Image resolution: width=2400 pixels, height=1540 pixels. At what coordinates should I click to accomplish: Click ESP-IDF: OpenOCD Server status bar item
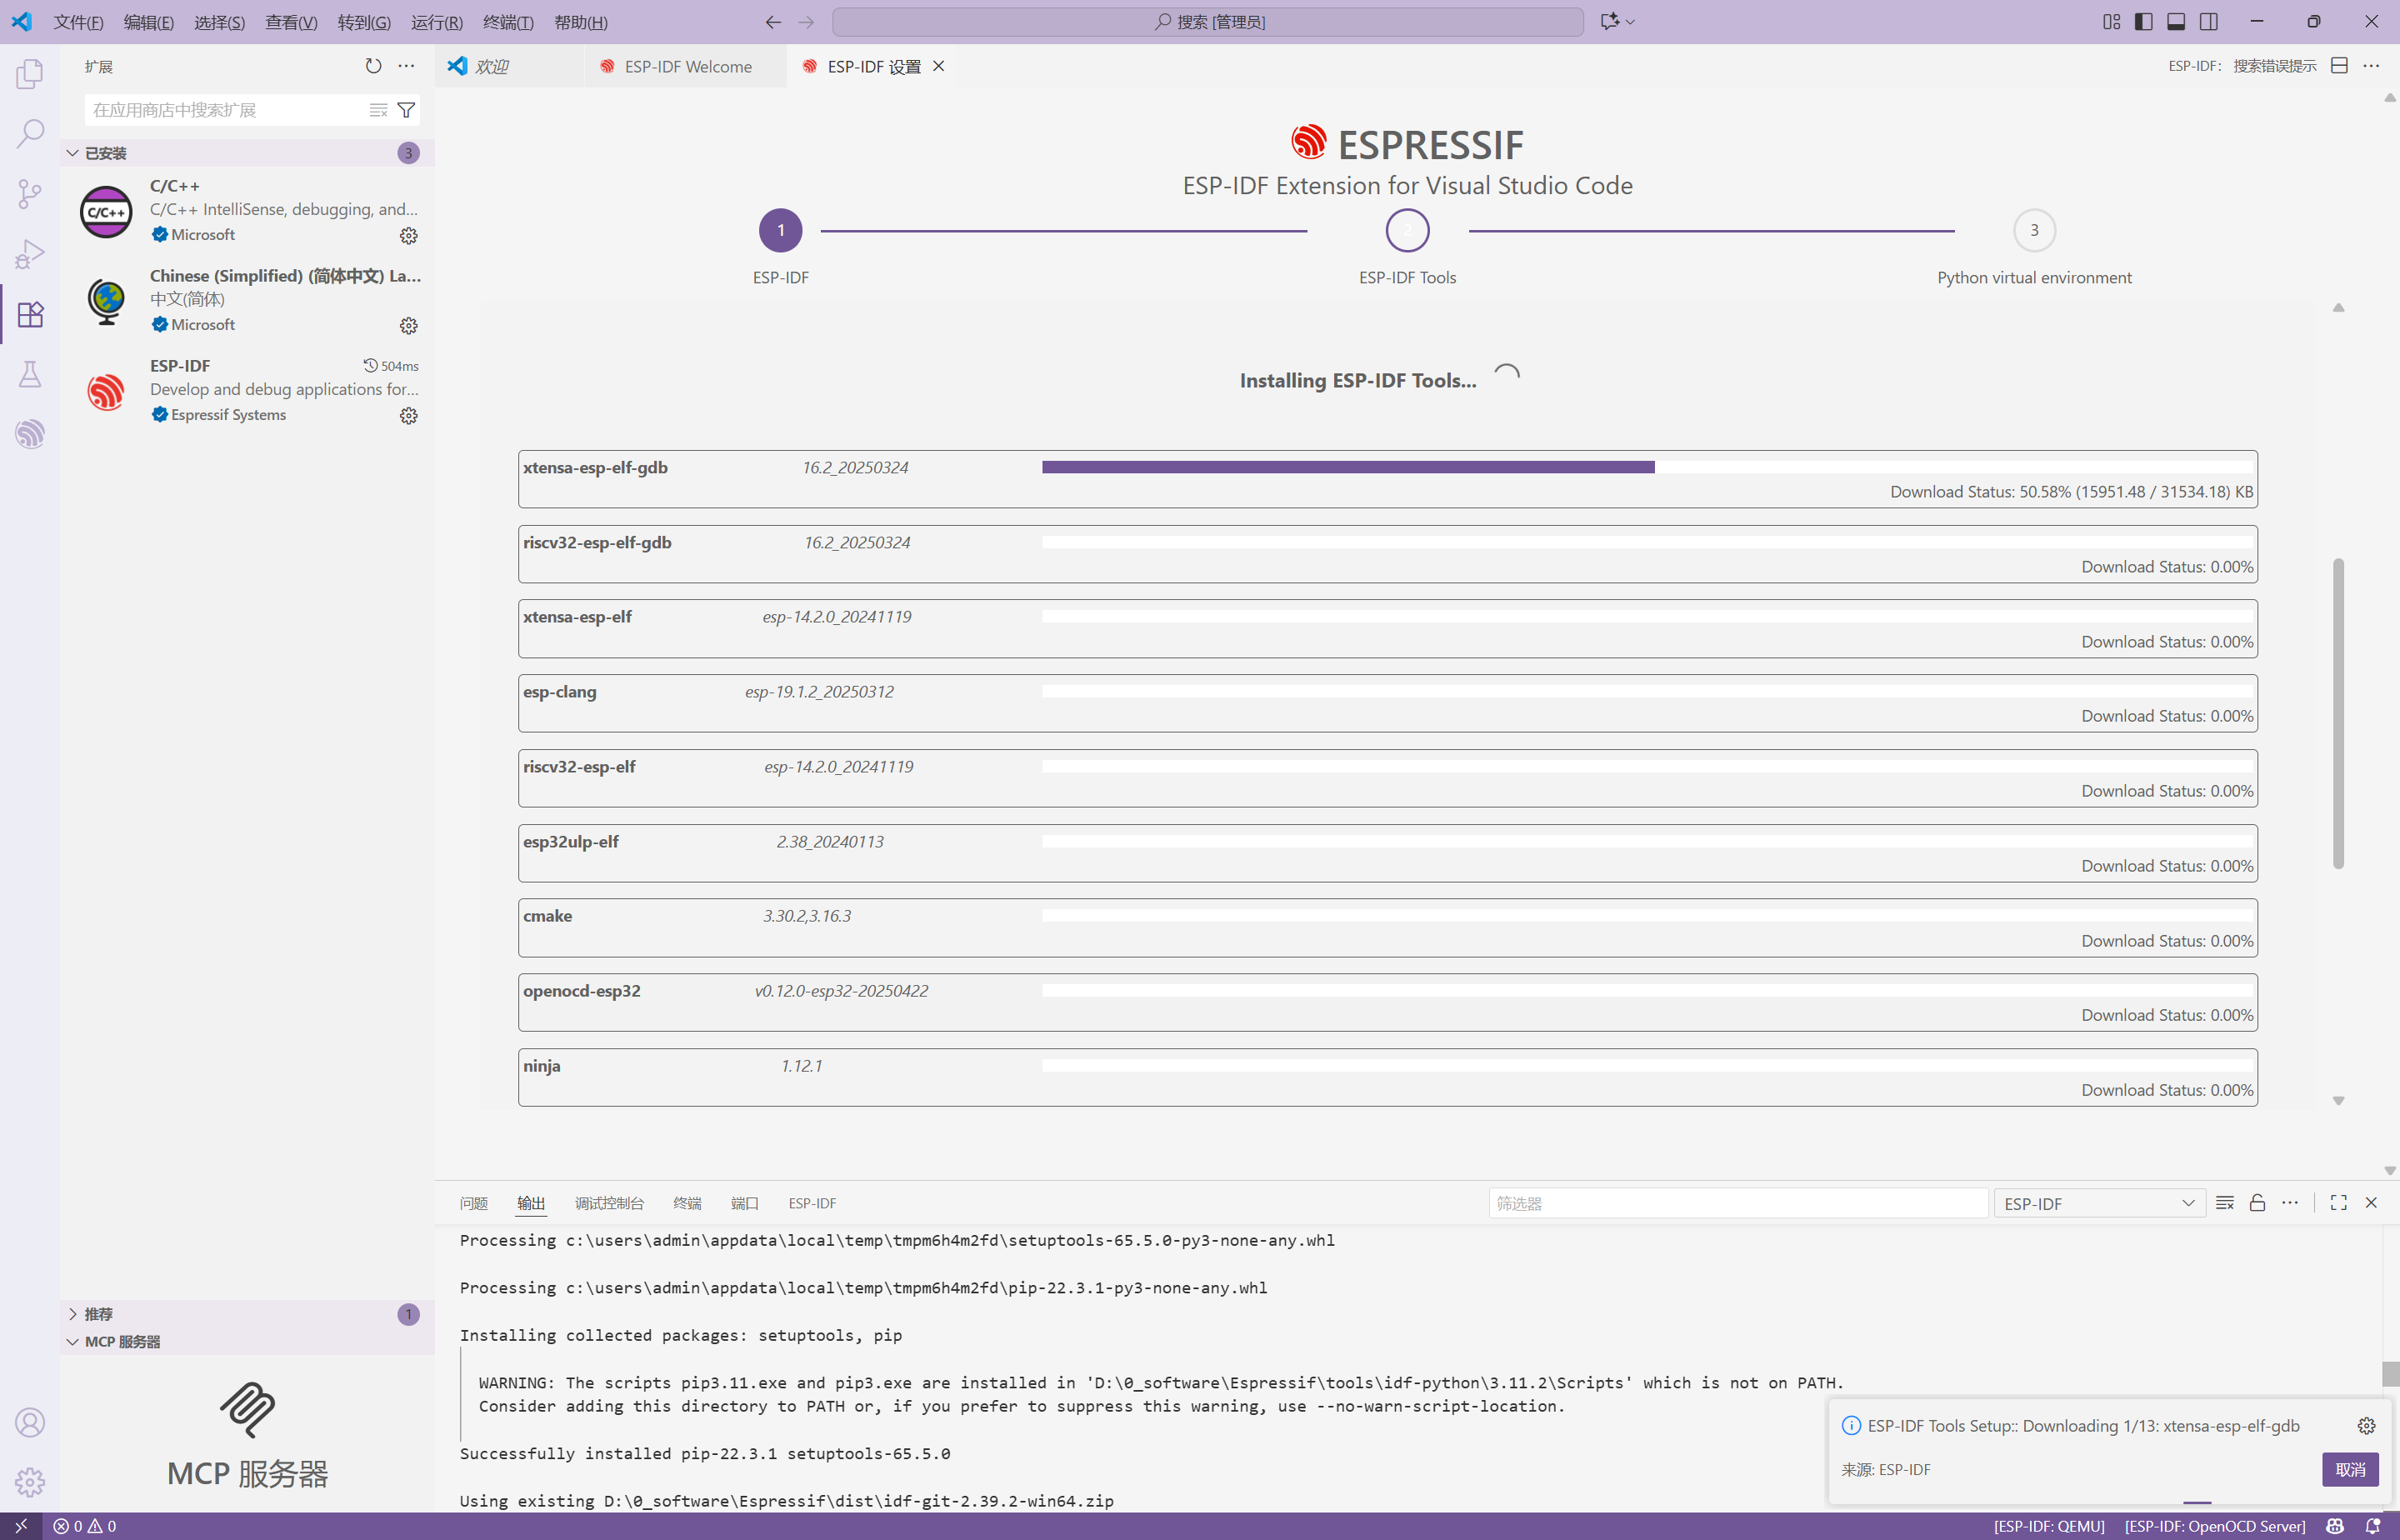pyautogui.click(x=2214, y=1526)
